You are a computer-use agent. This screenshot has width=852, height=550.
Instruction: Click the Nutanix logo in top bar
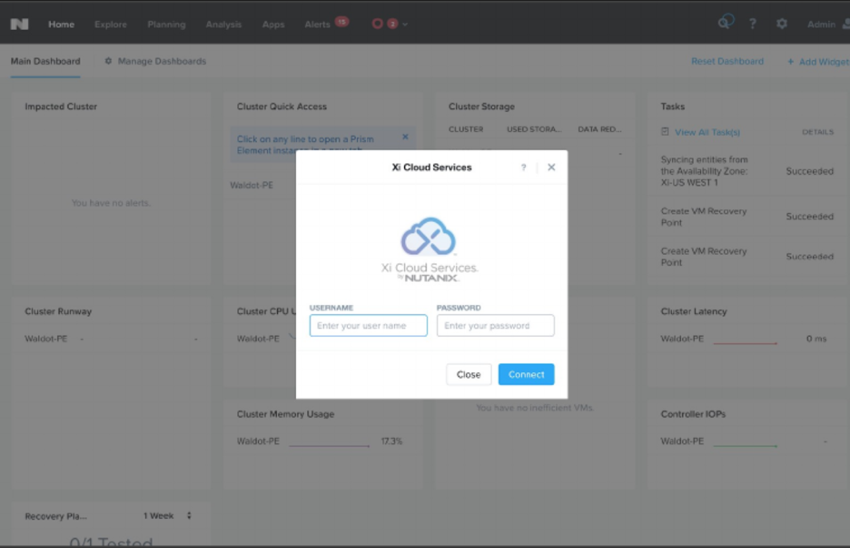pos(19,24)
